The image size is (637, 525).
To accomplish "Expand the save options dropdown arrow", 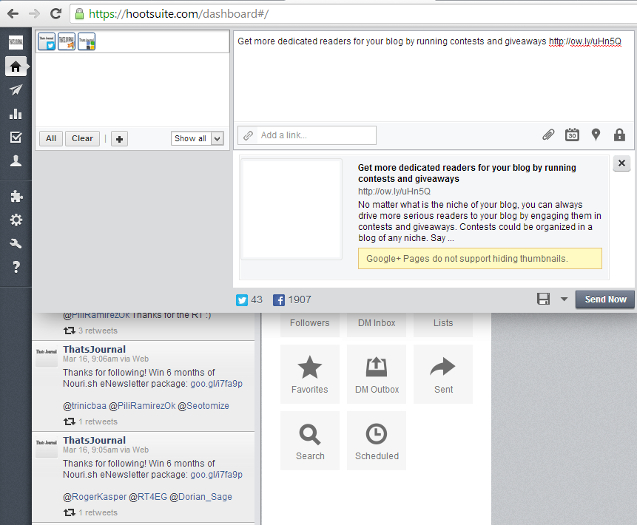I will pos(564,299).
